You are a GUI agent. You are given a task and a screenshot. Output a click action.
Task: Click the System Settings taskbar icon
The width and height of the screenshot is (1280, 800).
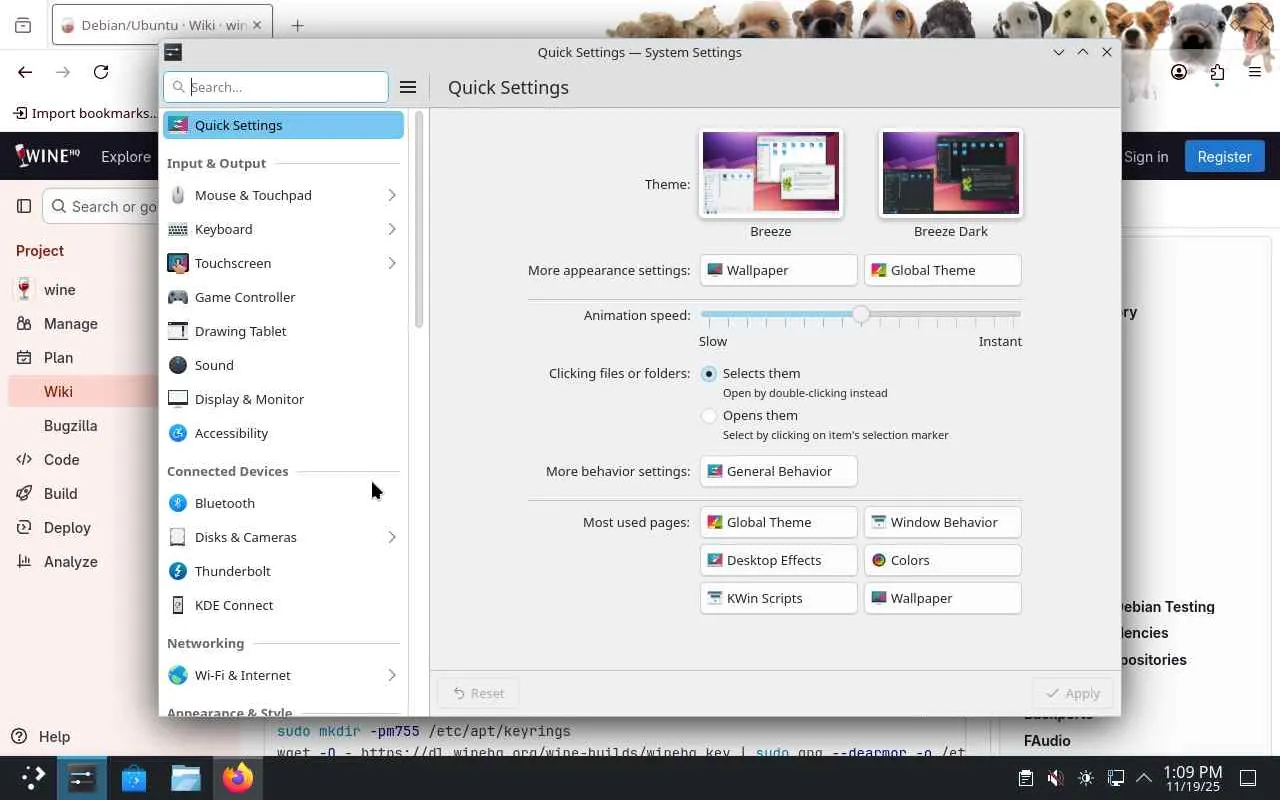tap(82, 777)
